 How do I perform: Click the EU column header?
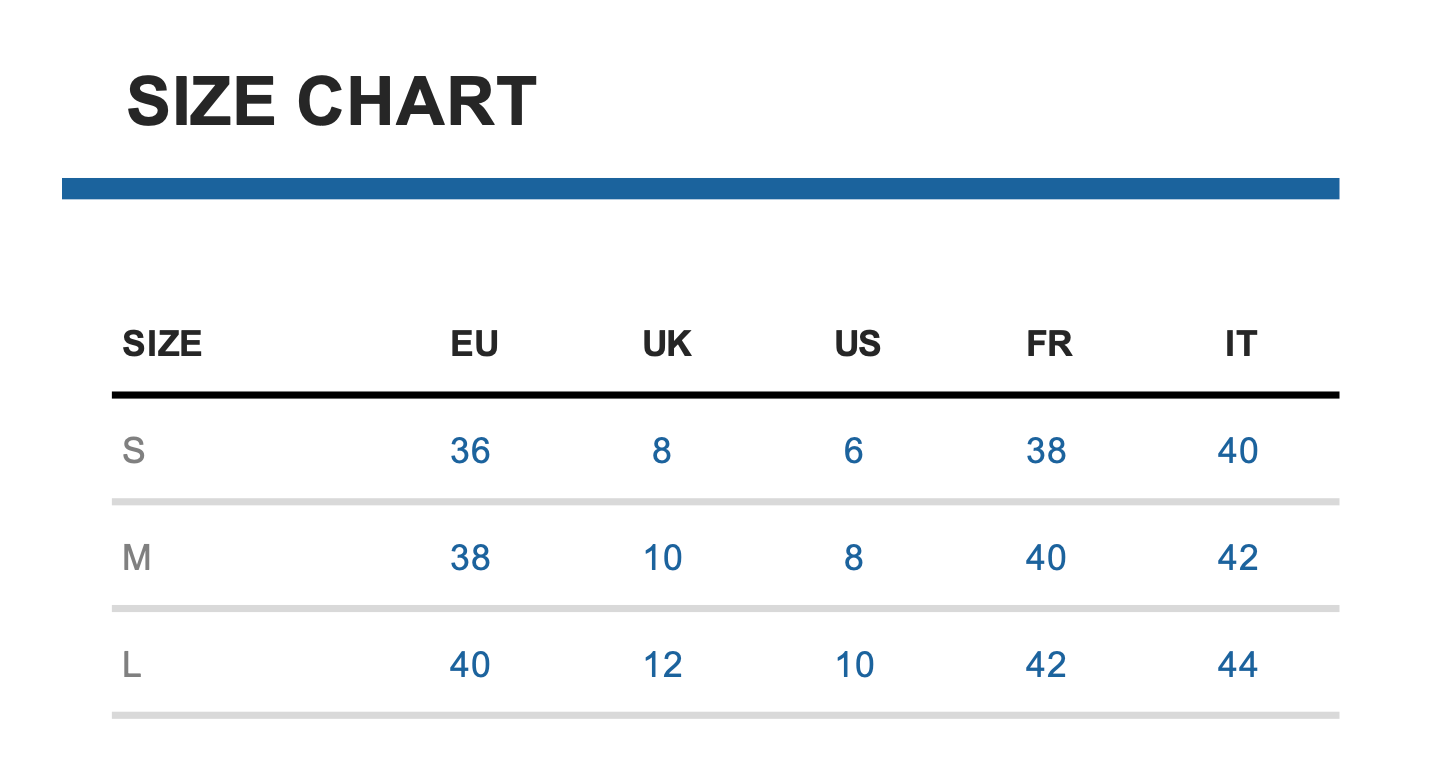474,344
